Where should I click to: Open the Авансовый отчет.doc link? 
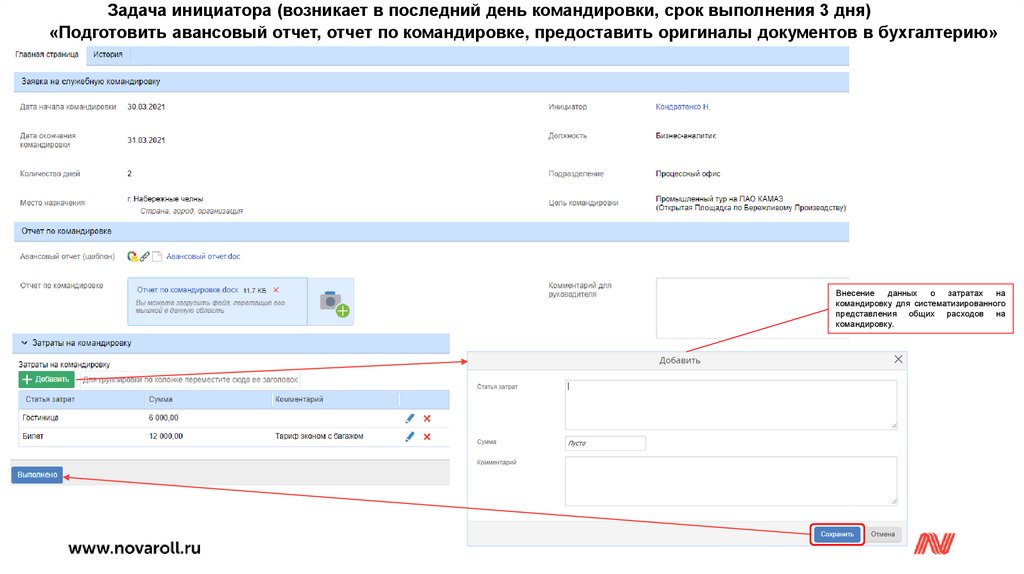tap(203, 257)
